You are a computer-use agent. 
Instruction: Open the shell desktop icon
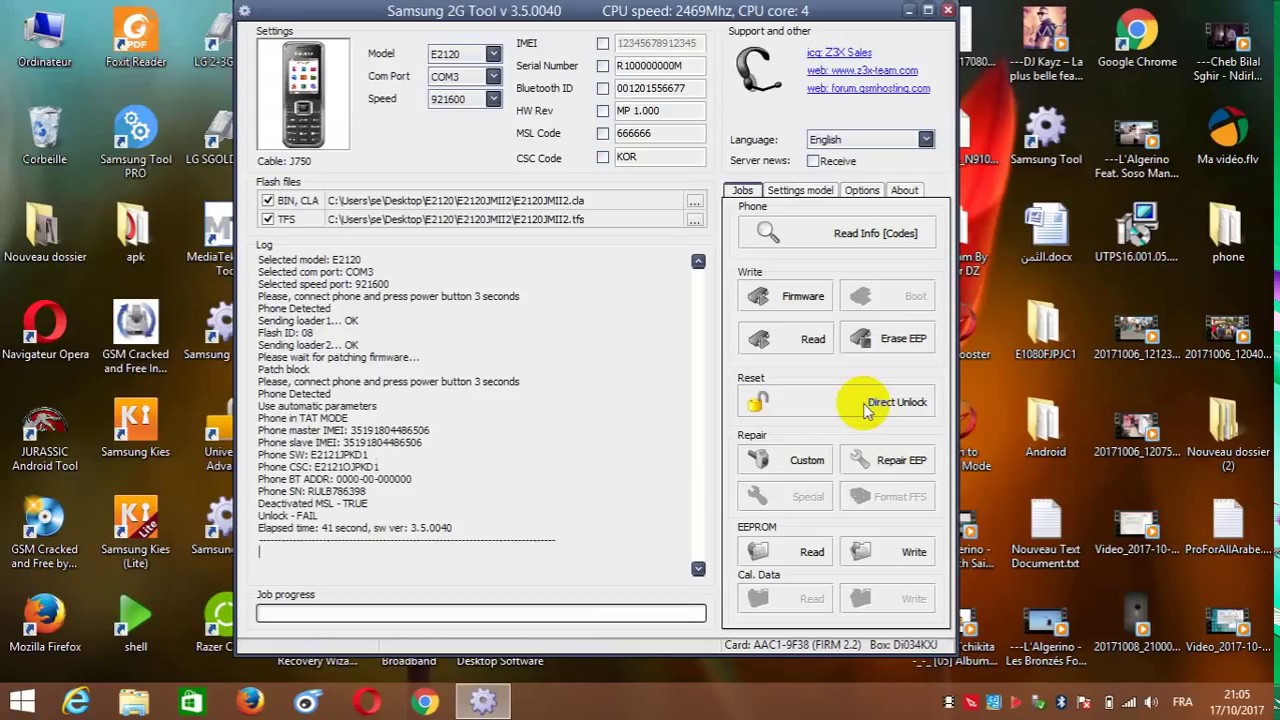135,623
